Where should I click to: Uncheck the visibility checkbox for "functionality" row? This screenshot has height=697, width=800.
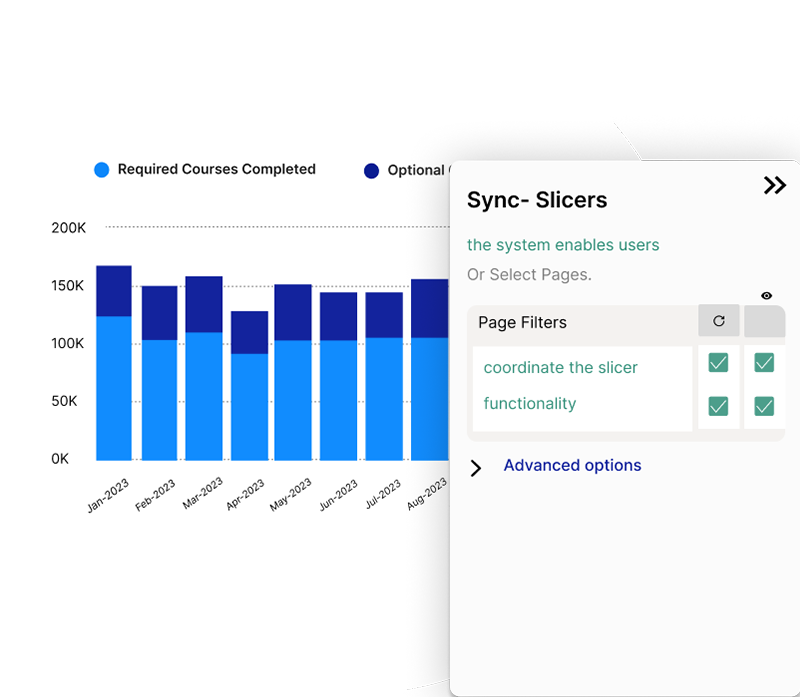click(764, 406)
